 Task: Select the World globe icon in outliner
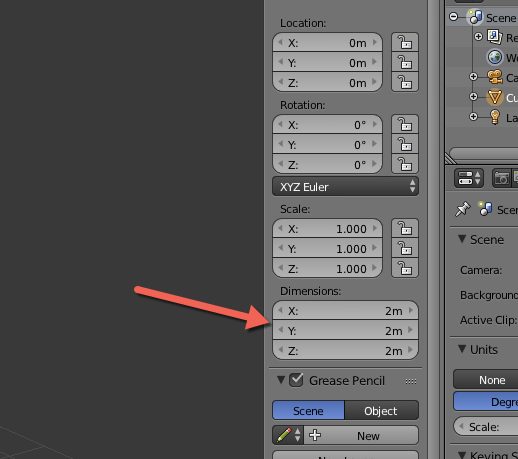495,57
